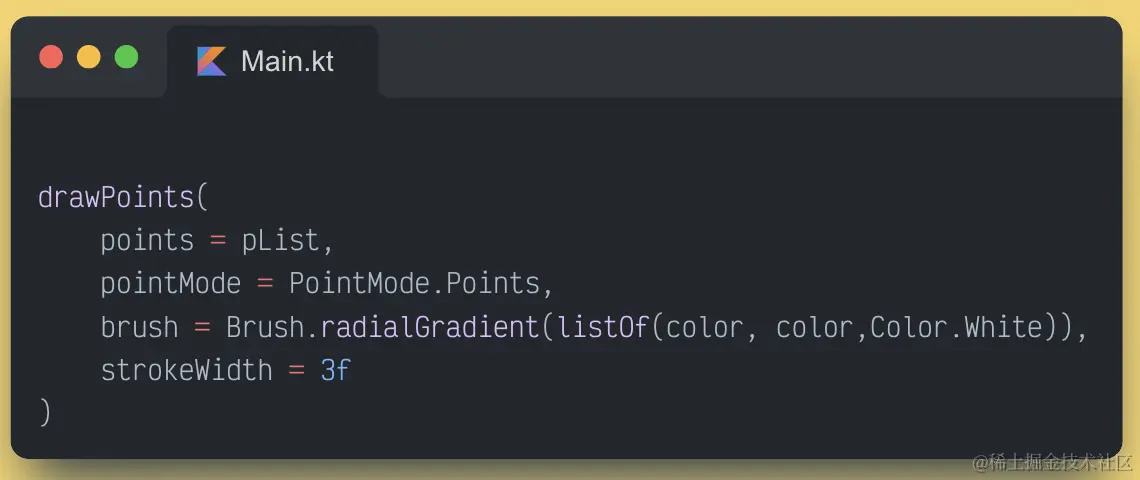Click the drawPoints function name
The width and height of the screenshot is (1140, 480).
[x=116, y=198]
